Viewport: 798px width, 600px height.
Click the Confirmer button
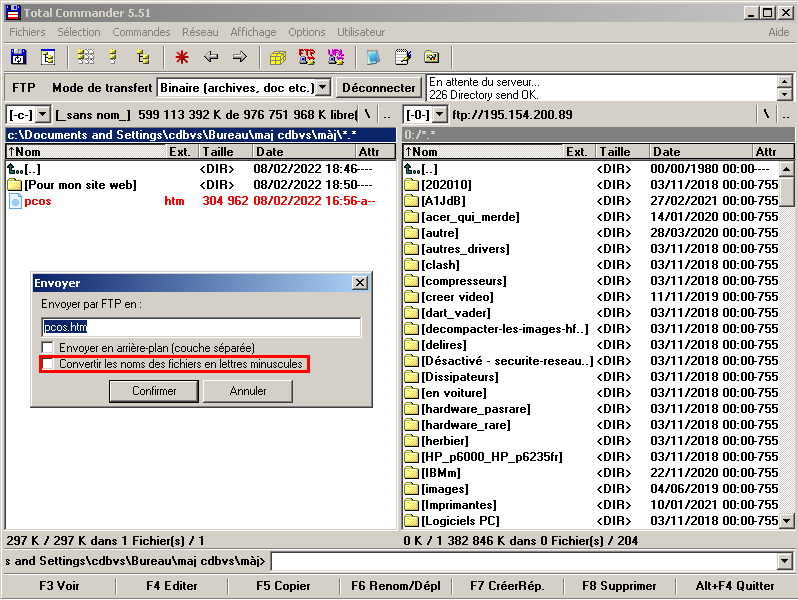(x=154, y=391)
